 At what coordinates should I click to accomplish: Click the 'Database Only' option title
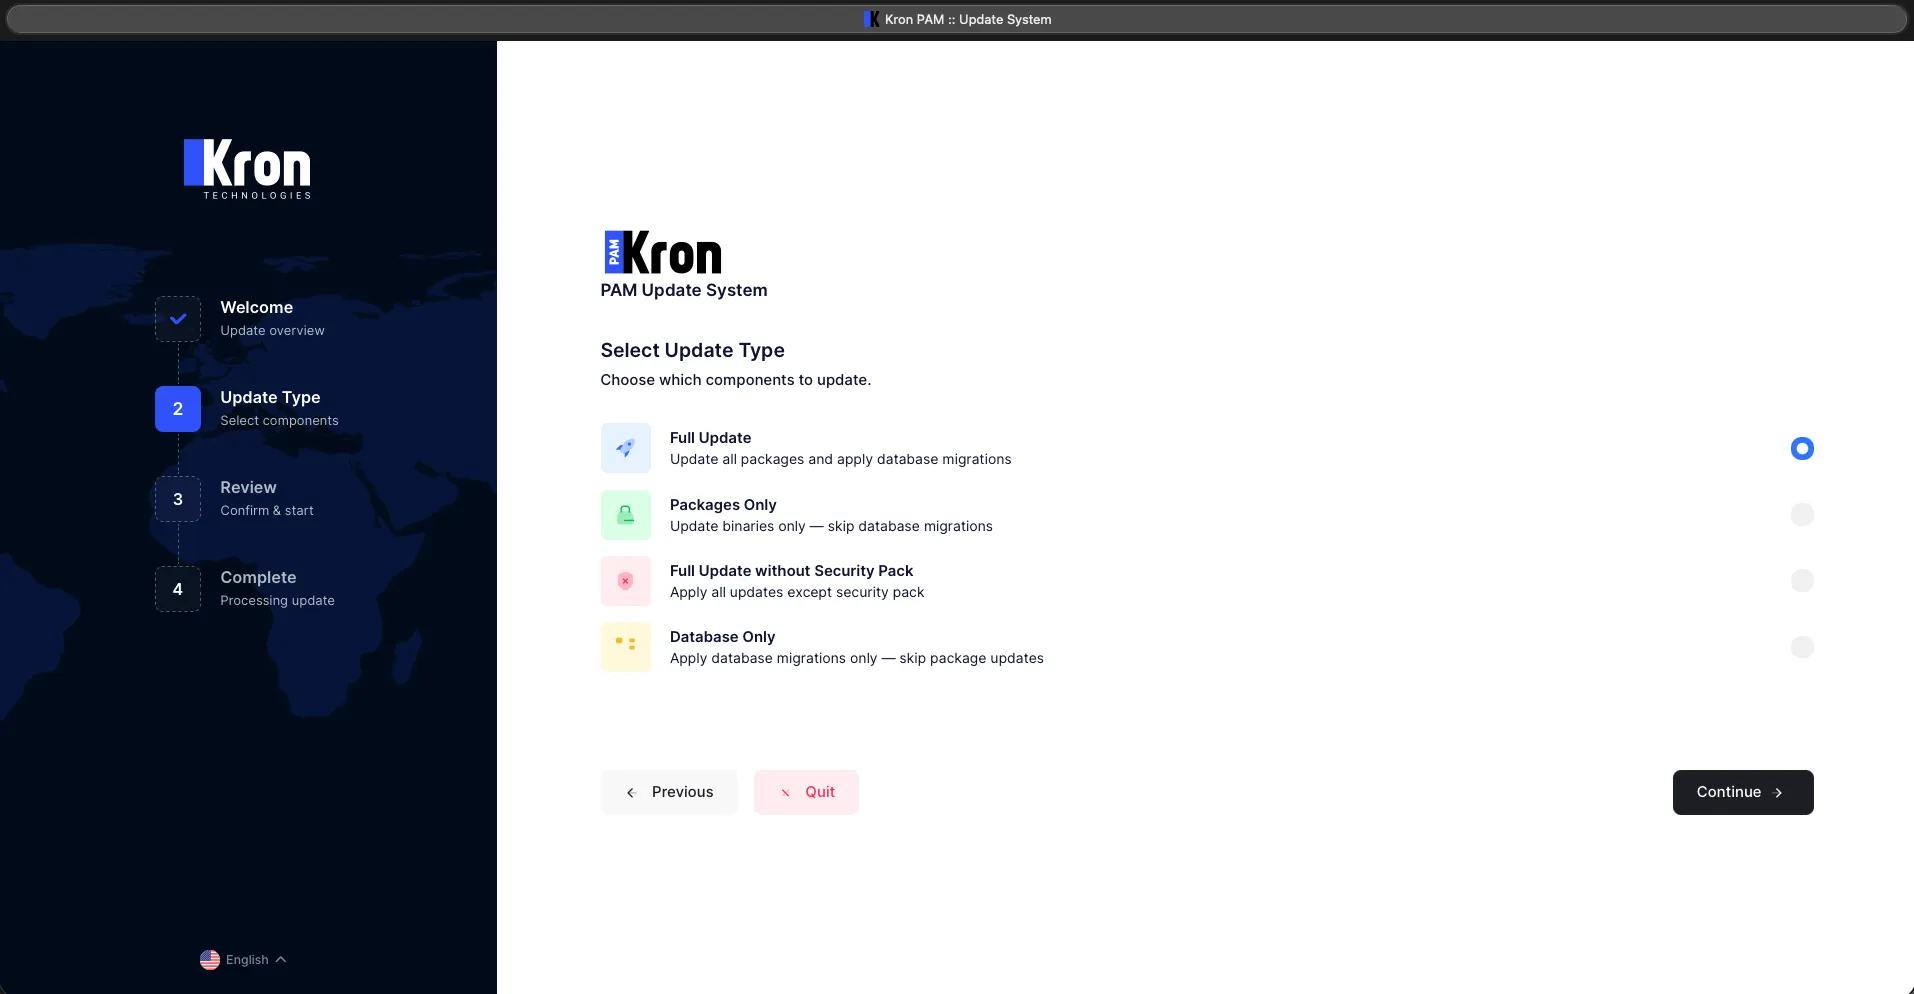coord(722,637)
